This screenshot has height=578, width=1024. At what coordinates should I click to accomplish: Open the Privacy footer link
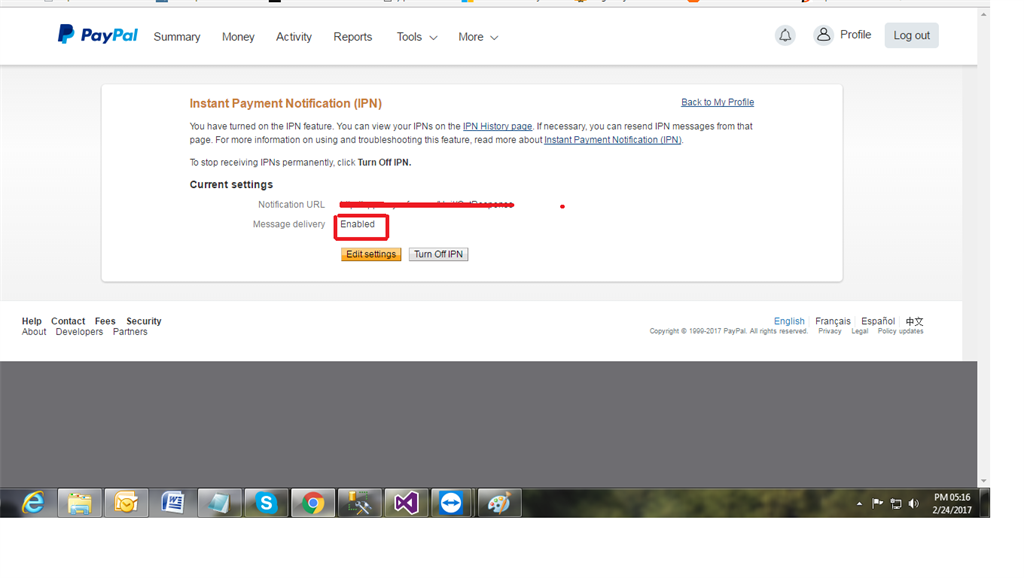[x=829, y=331]
